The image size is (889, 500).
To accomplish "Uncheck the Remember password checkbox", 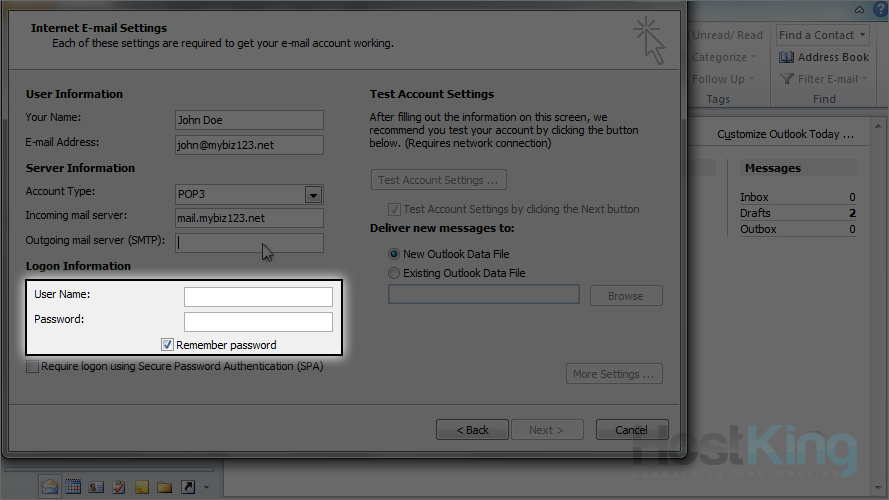I will pyautogui.click(x=168, y=345).
